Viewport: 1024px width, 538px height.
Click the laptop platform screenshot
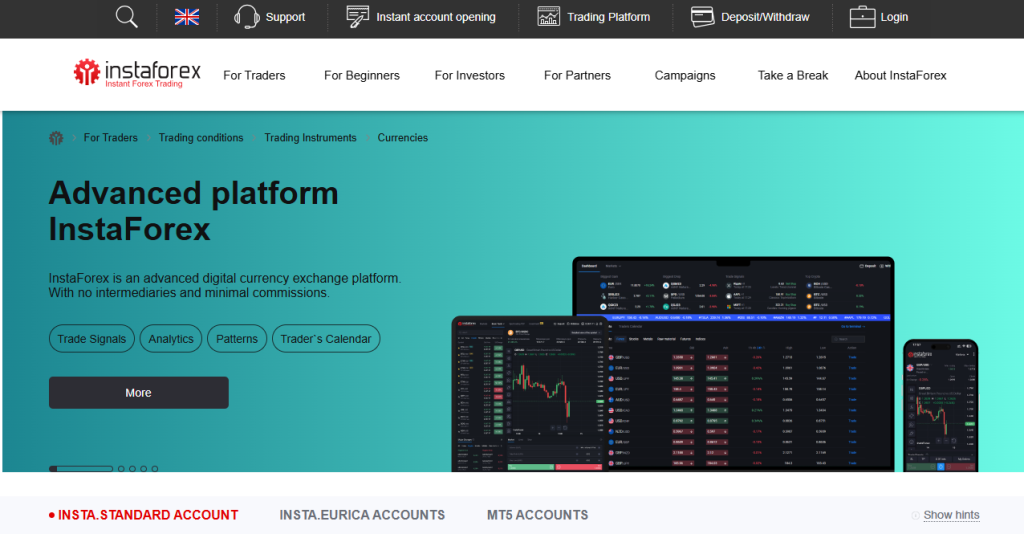(x=733, y=364)
